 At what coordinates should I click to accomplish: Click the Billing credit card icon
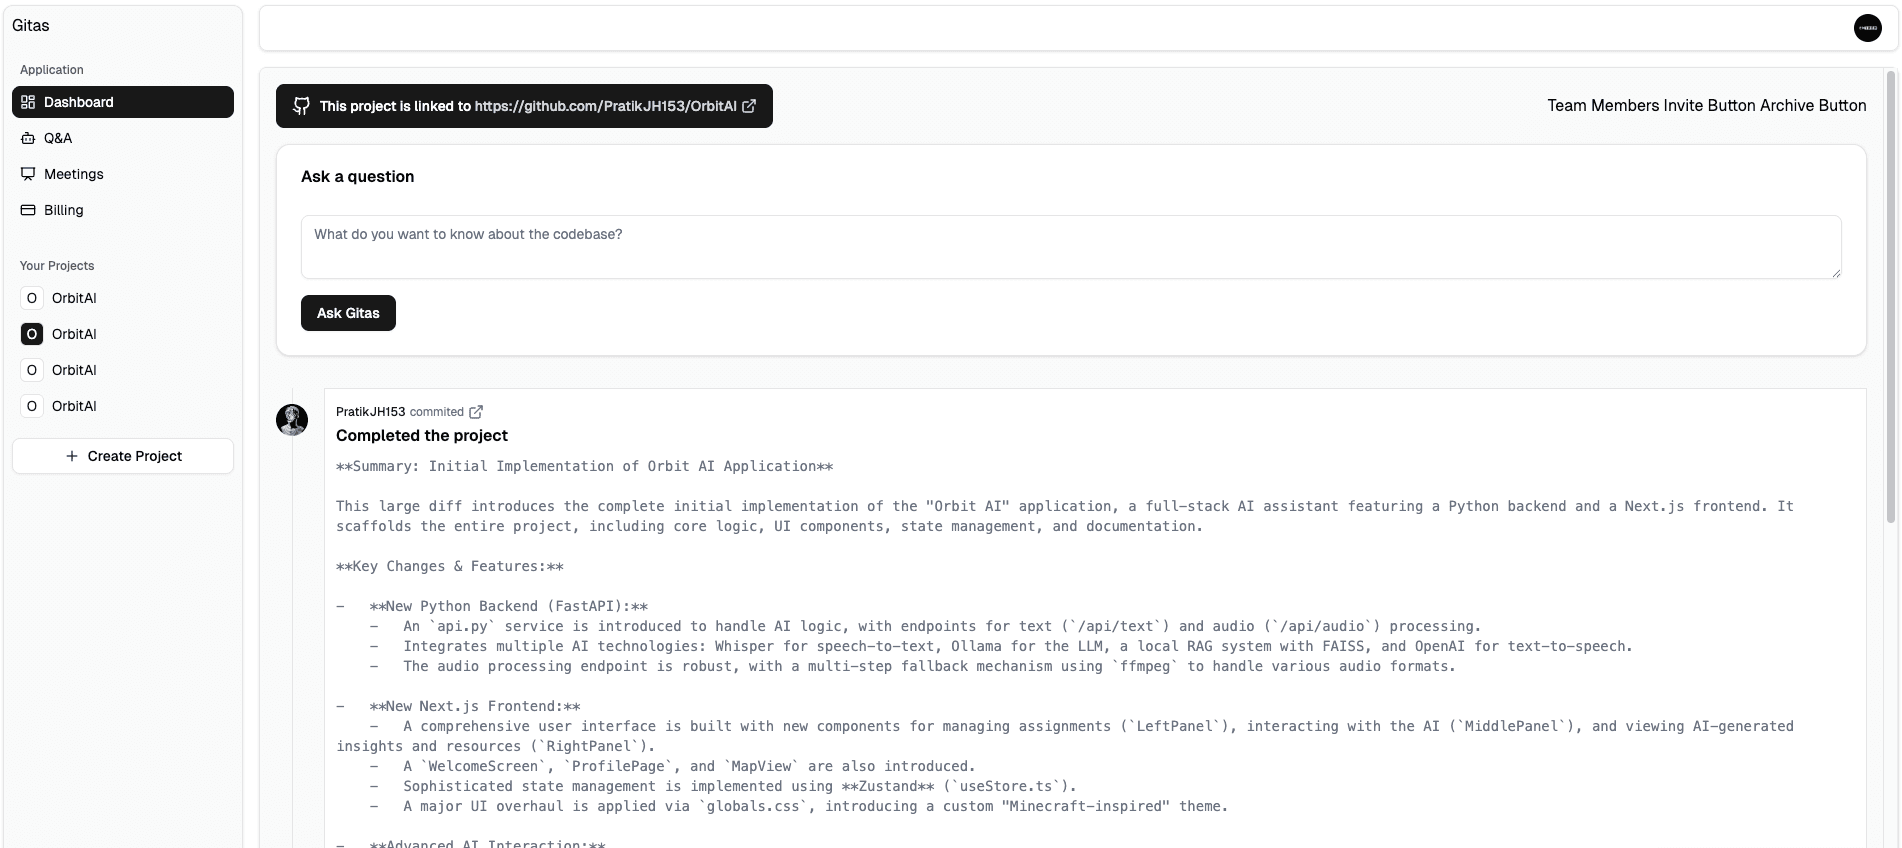click(x=28, y=210)
